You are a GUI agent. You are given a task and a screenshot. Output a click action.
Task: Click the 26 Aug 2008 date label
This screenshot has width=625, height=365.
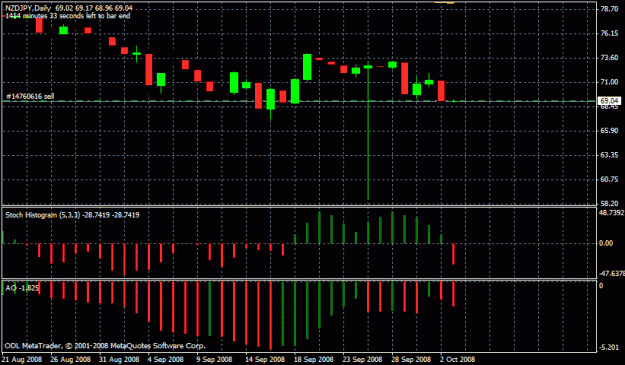pyautogui.click(x=71, y=359)
